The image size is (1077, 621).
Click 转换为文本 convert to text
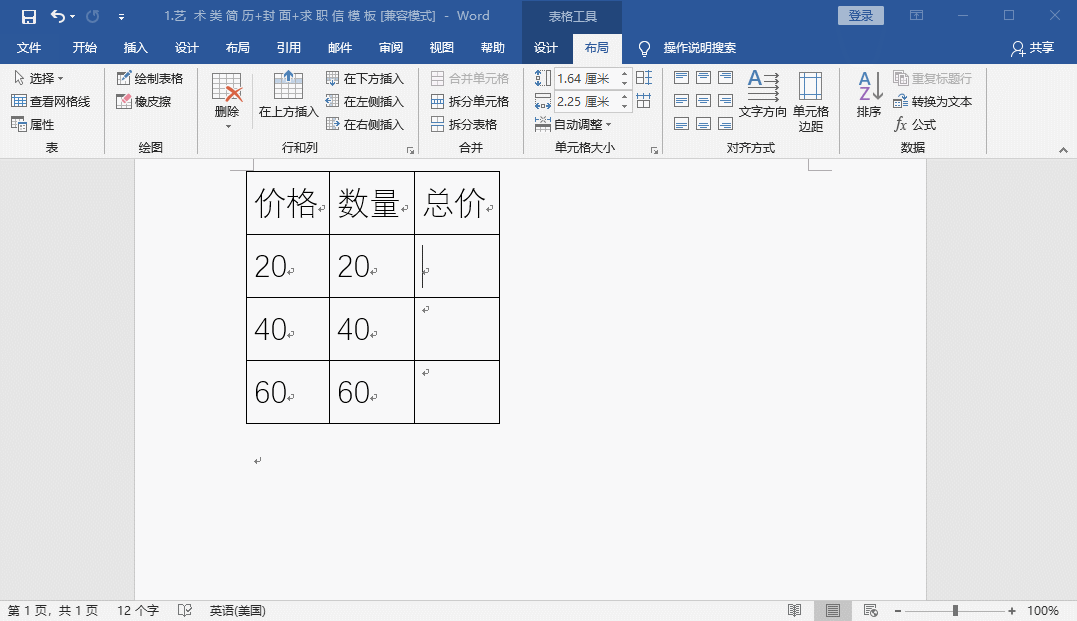pos(933,101)
